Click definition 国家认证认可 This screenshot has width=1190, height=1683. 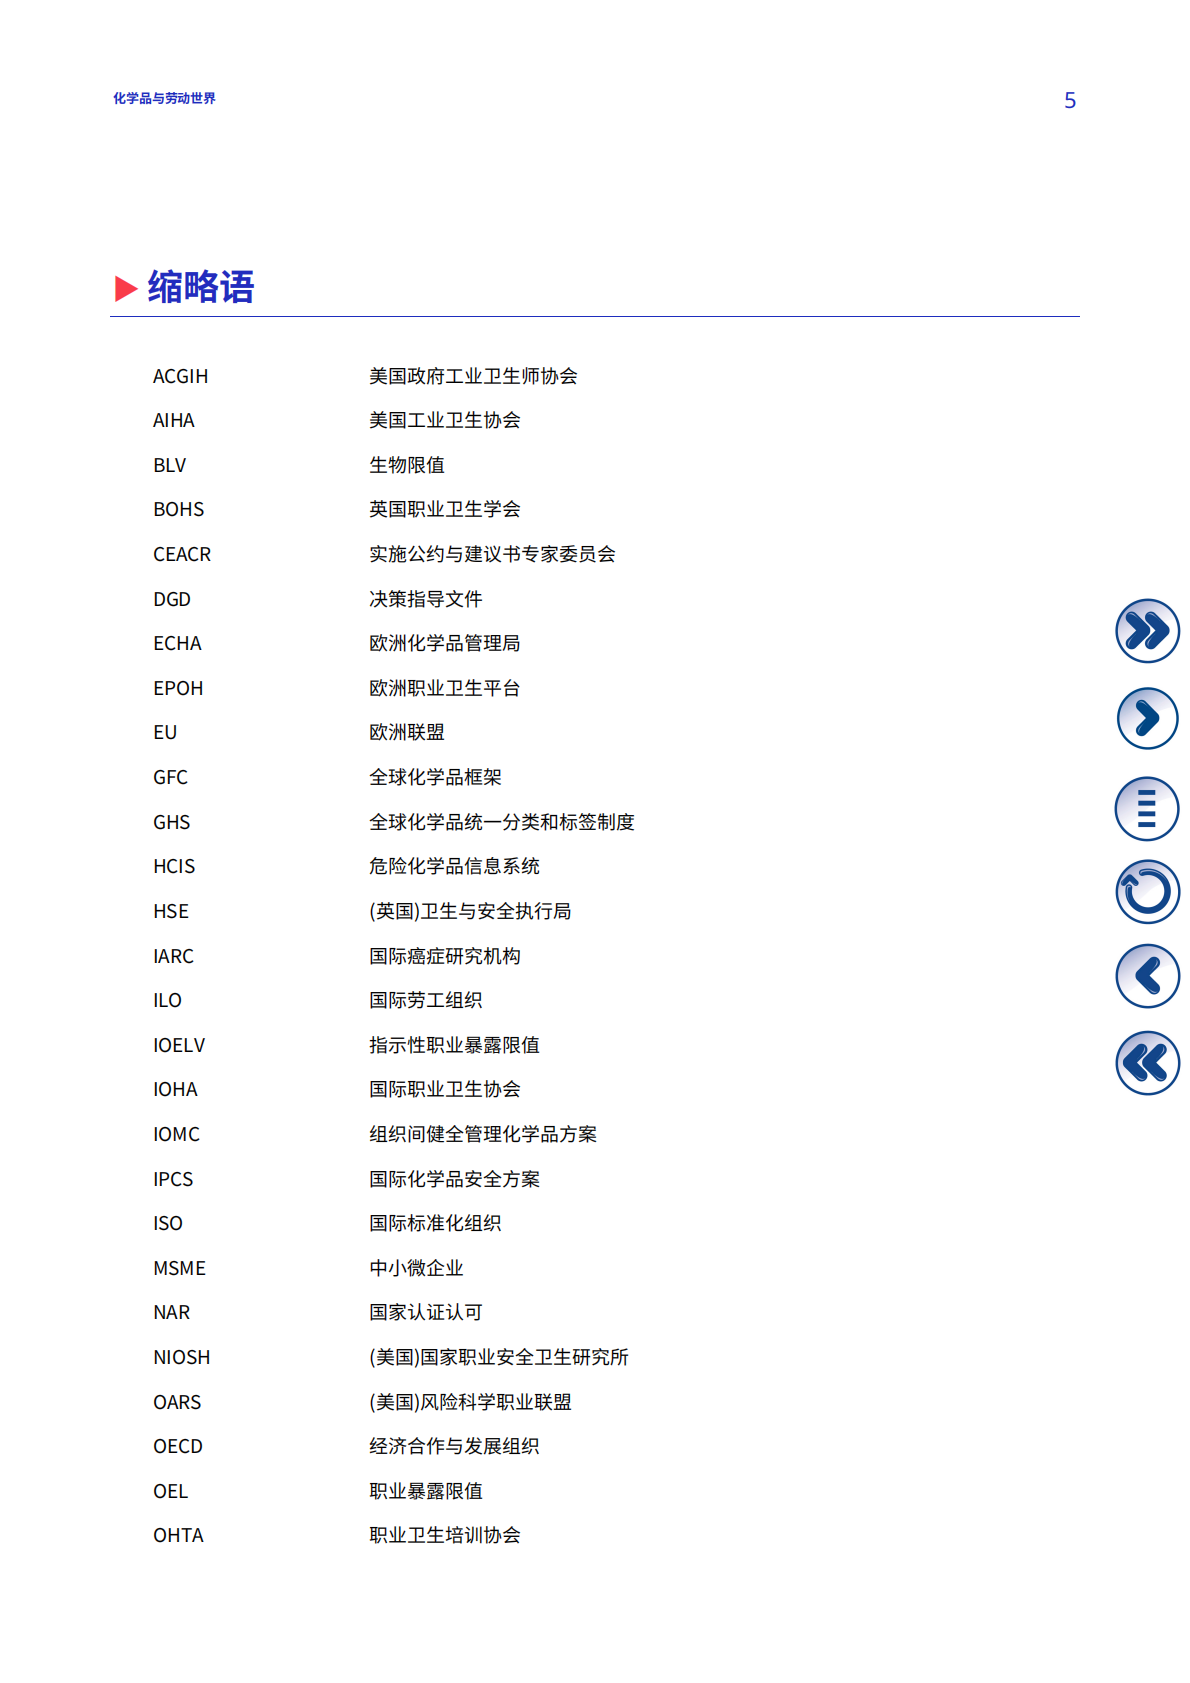coord(426,1312)
